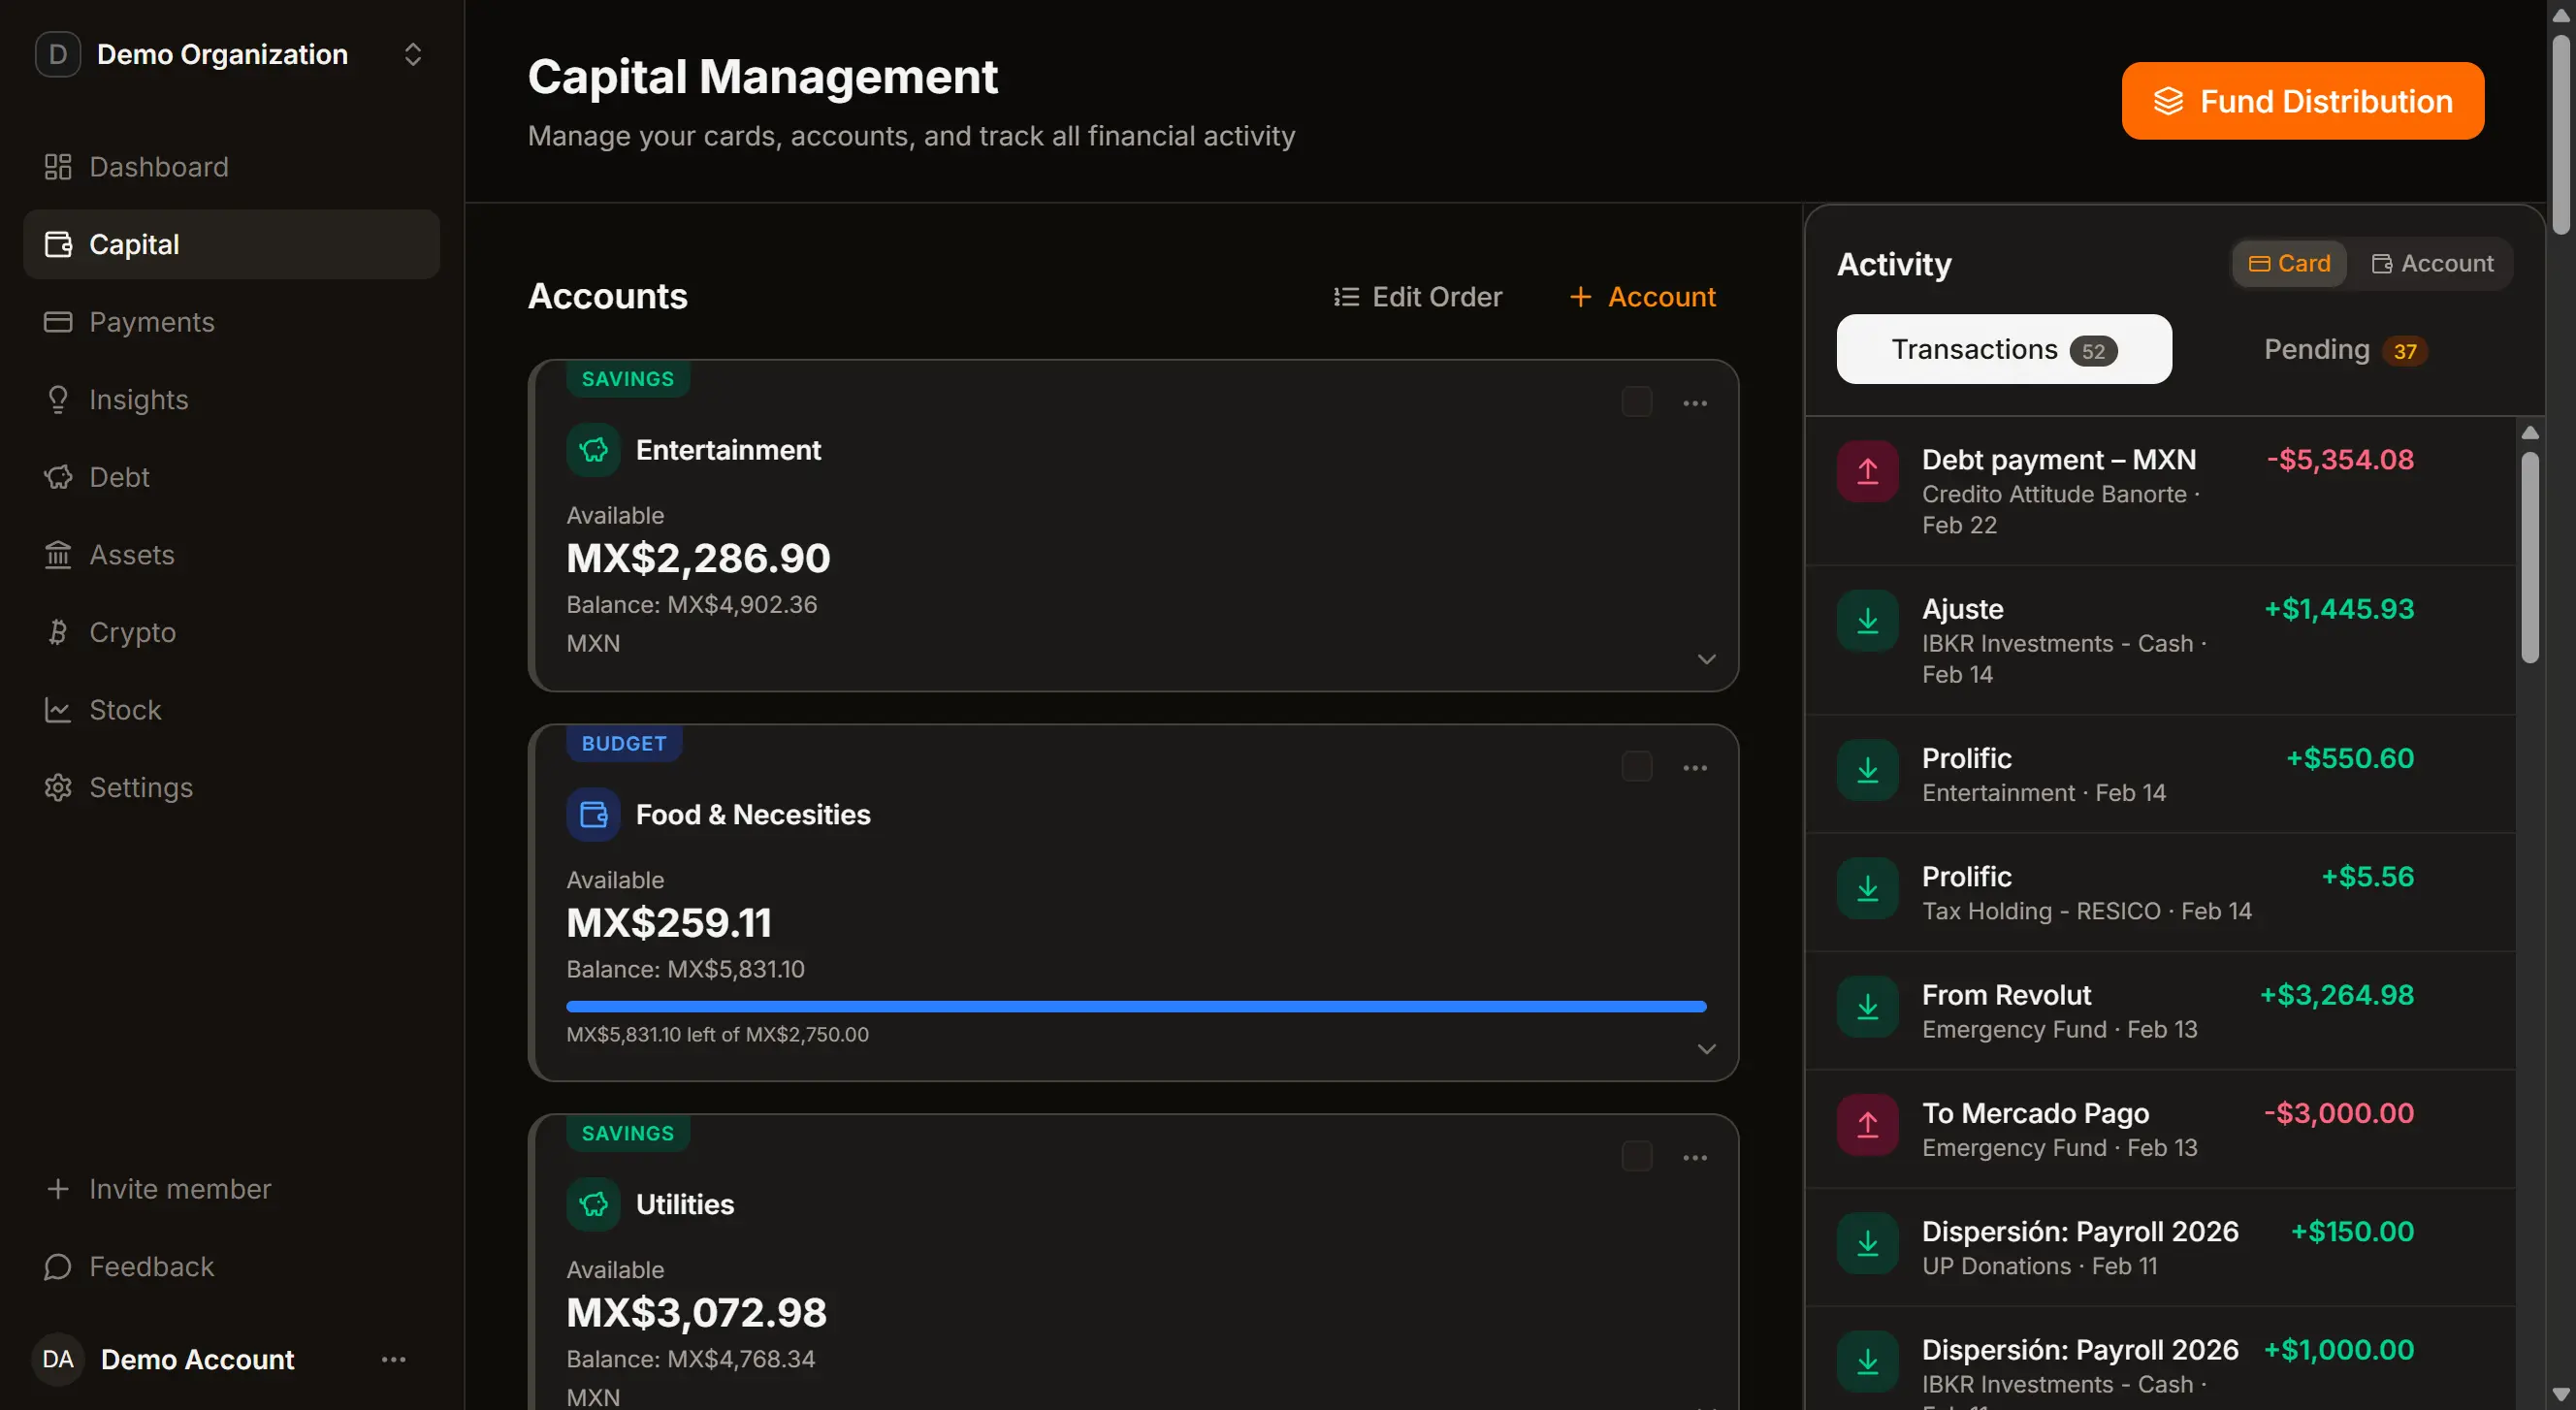Click the BUDGET tag on Food & Necesities
2576x1410 pixels.
click(624, 744)
